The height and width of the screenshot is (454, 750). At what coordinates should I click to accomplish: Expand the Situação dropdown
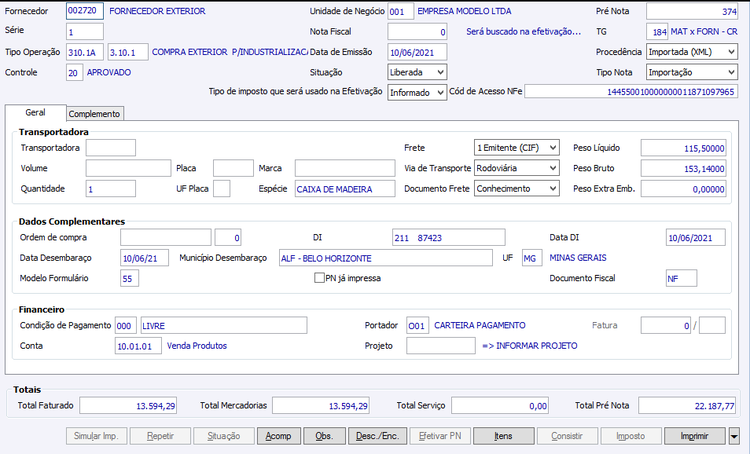pos(441,72)
